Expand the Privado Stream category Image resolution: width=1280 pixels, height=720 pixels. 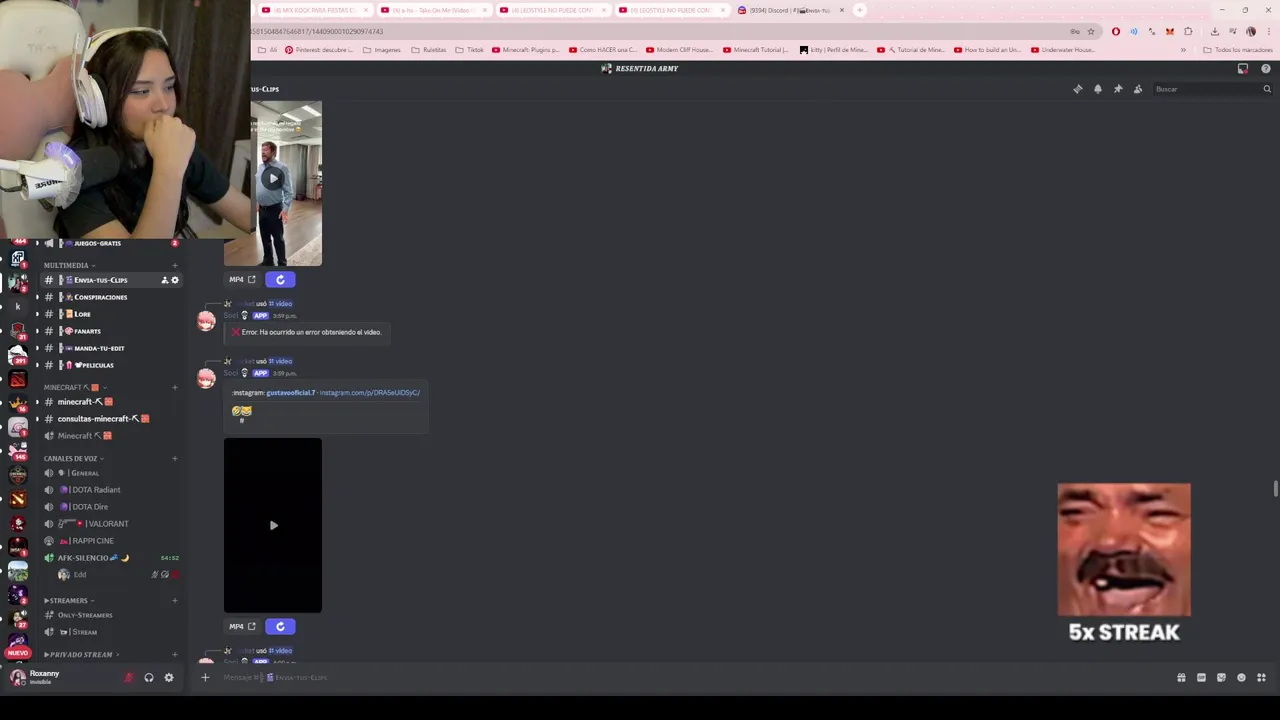81,654
